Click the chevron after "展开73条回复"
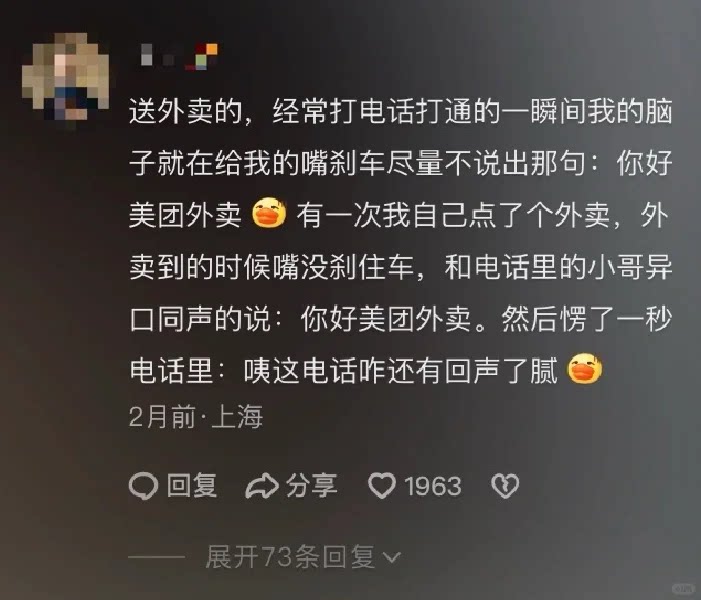This screenshot has width=701, height=600. [x=392, y=558]
